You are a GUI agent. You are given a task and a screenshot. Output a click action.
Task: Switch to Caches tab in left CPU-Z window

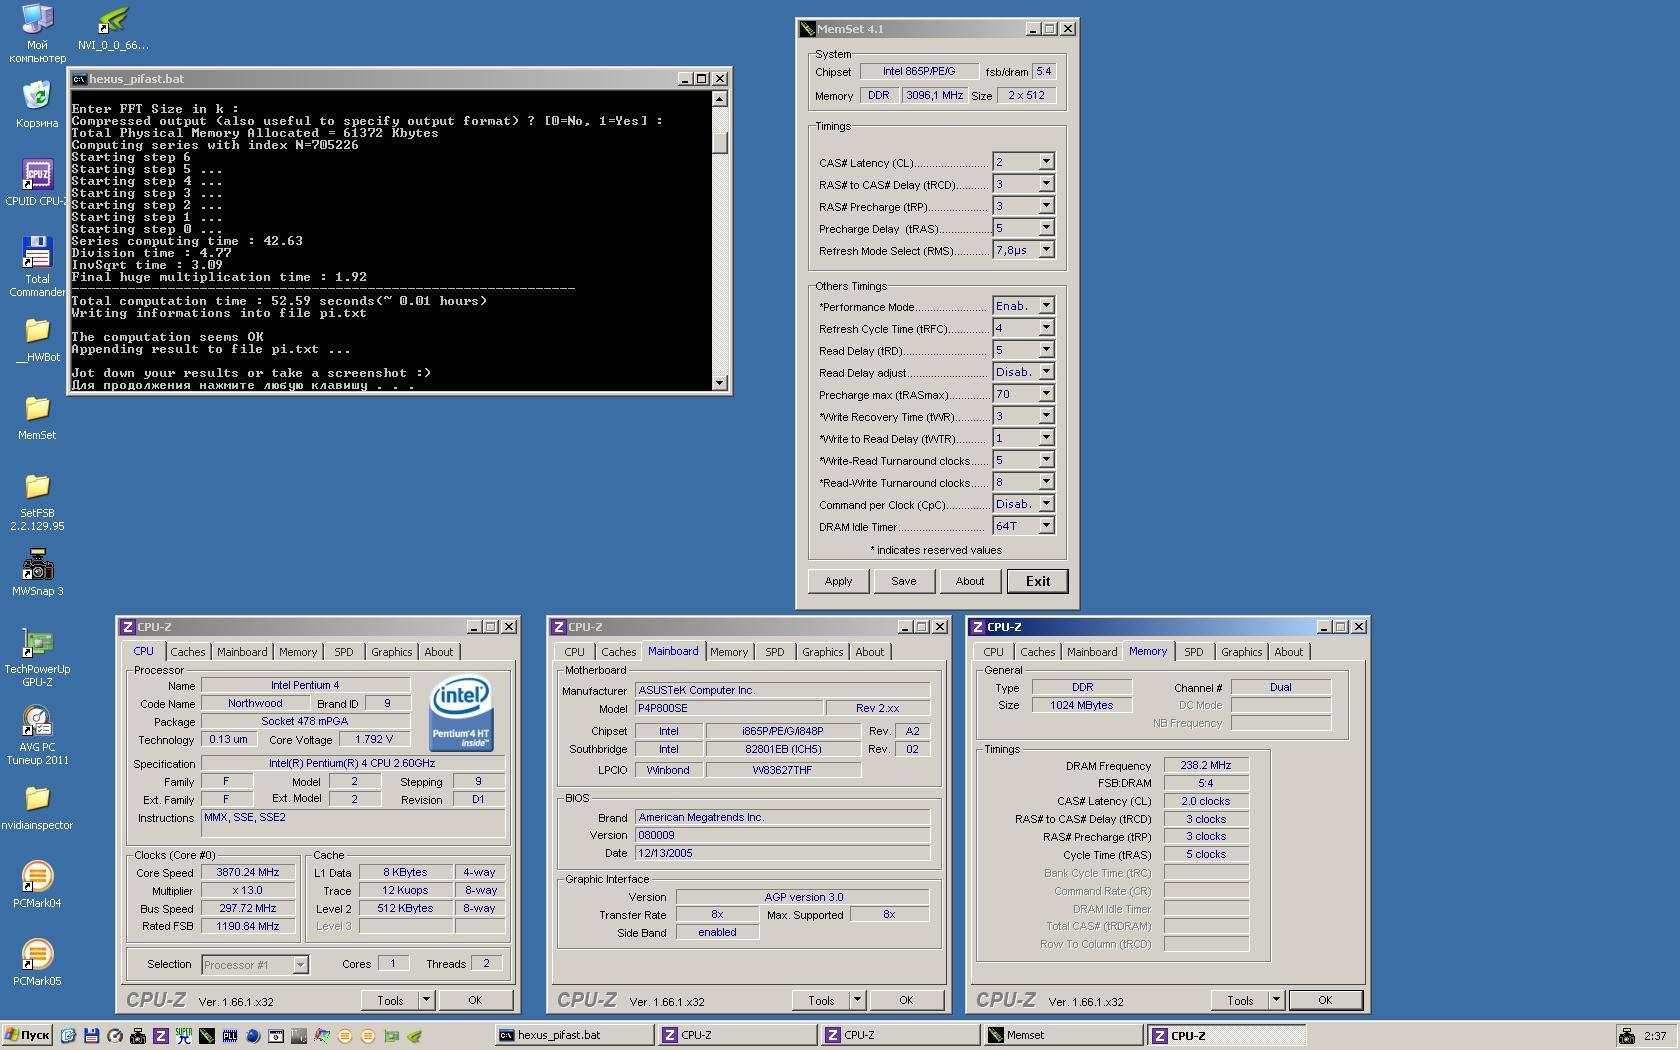pyautogui.click(x=187, y=652)
